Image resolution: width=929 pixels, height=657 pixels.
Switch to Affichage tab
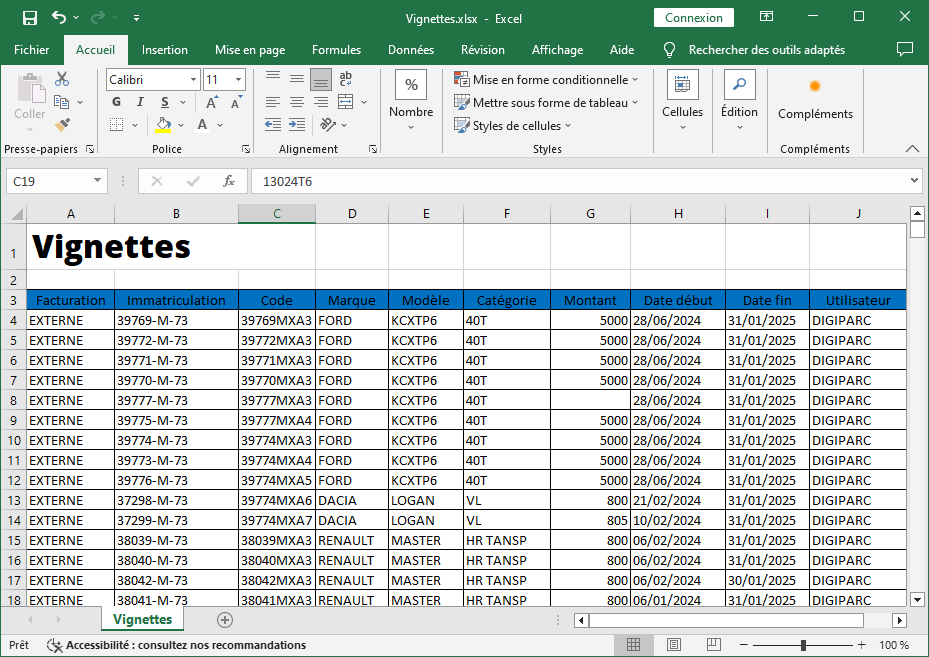(558, 50)
